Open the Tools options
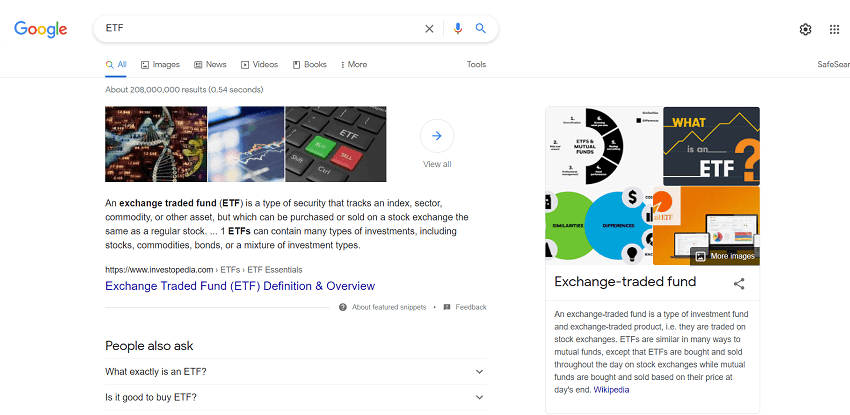 click(476, 64)
